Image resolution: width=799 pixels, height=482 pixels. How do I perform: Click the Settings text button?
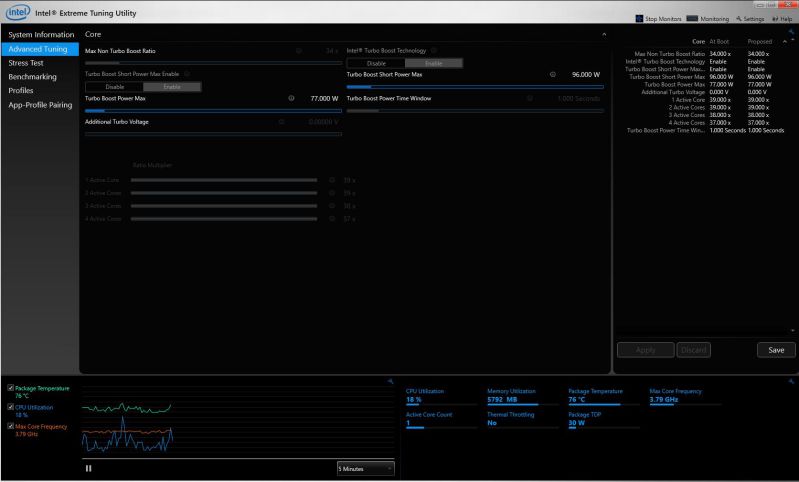[x=754, y=19]
